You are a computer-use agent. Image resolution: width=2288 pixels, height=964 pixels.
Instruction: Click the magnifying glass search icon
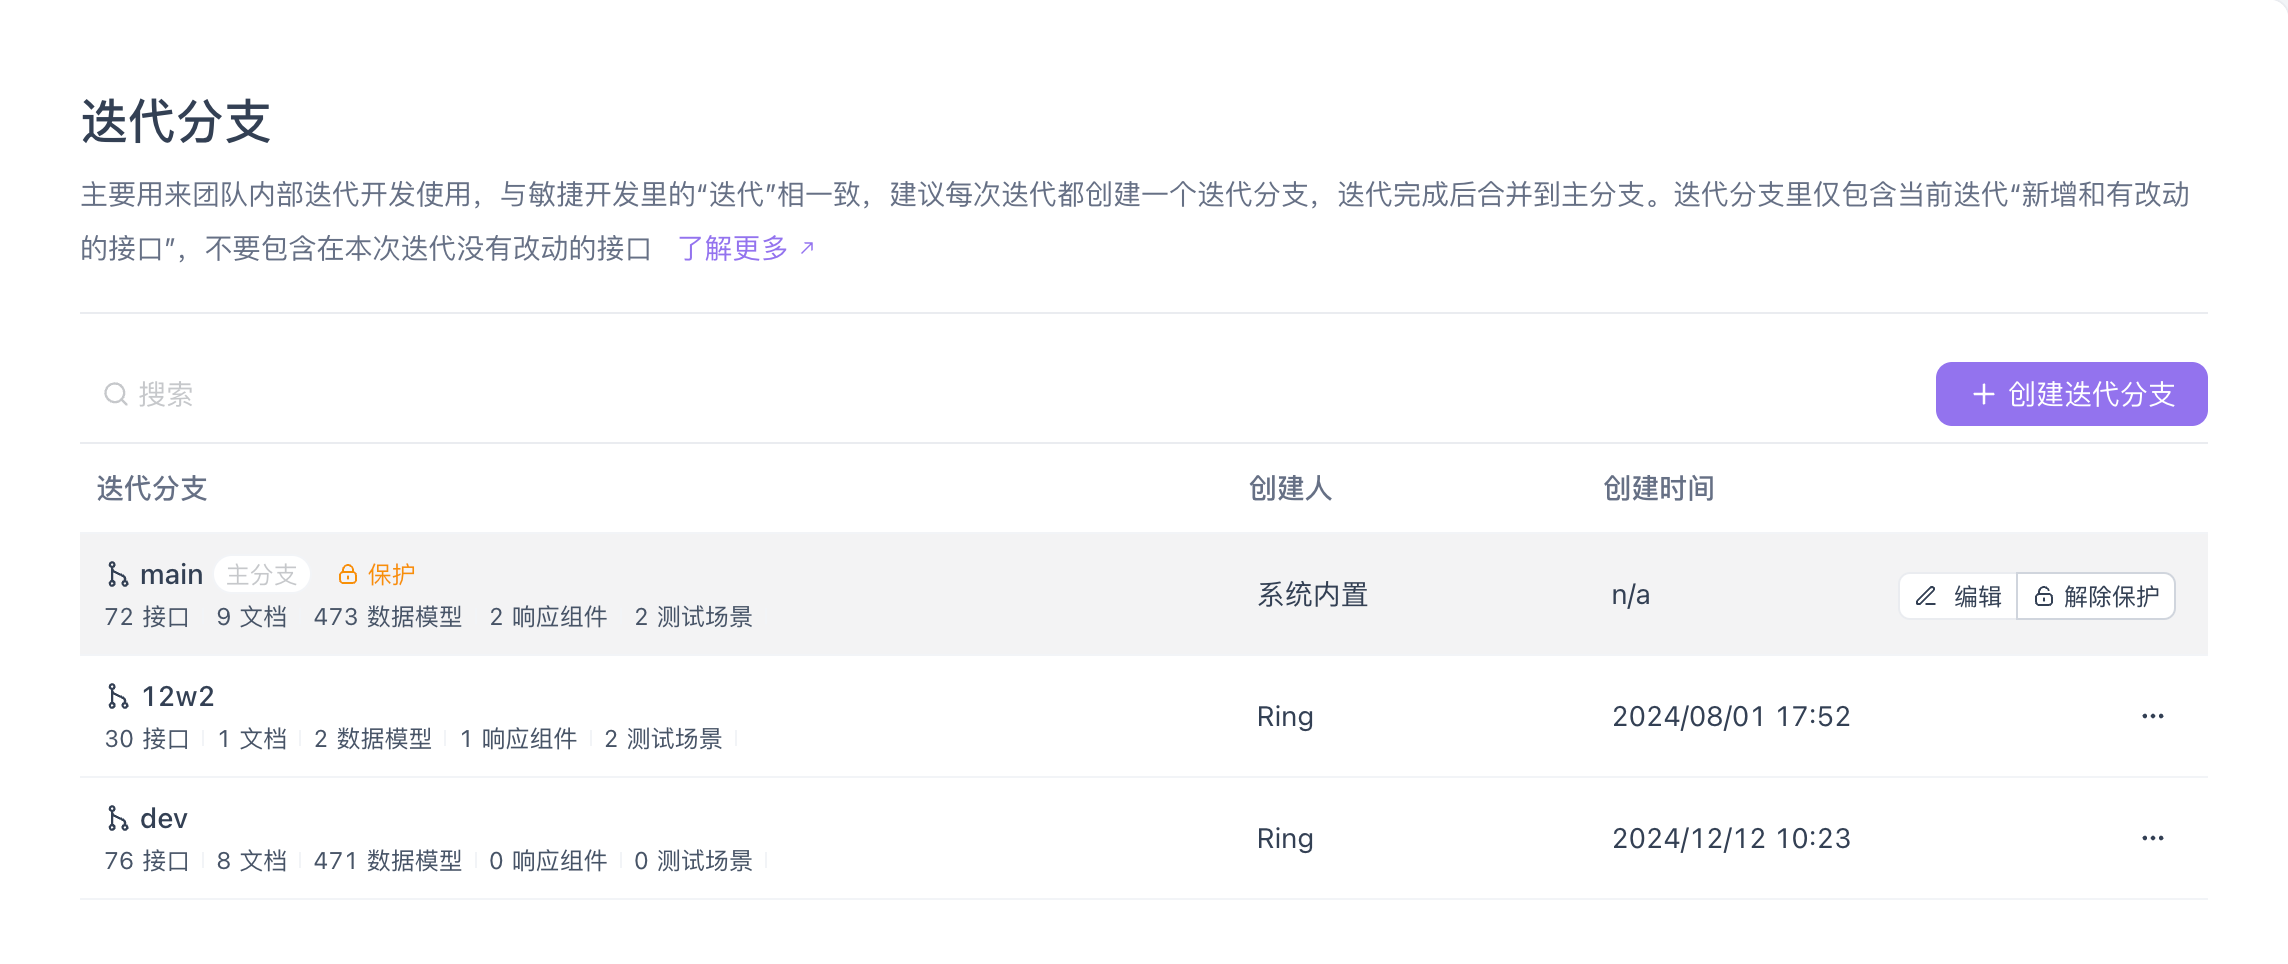pyautogui.click(x=115, y=394)
